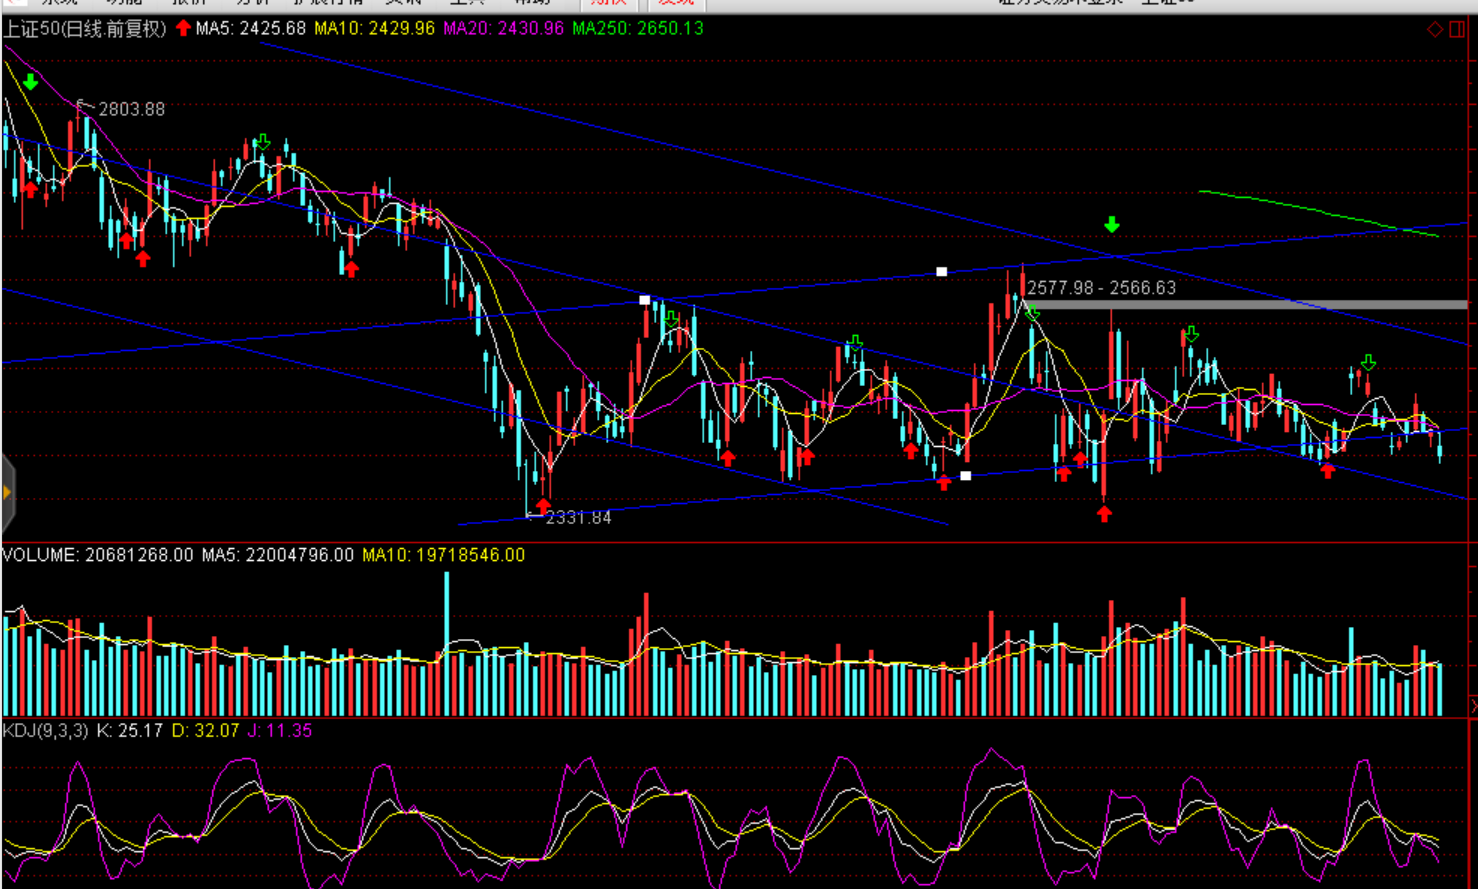Click the 2577.98 - 2566.63 price label
The height and width of the screenshot is (889, 1478).
point(1101,288)
